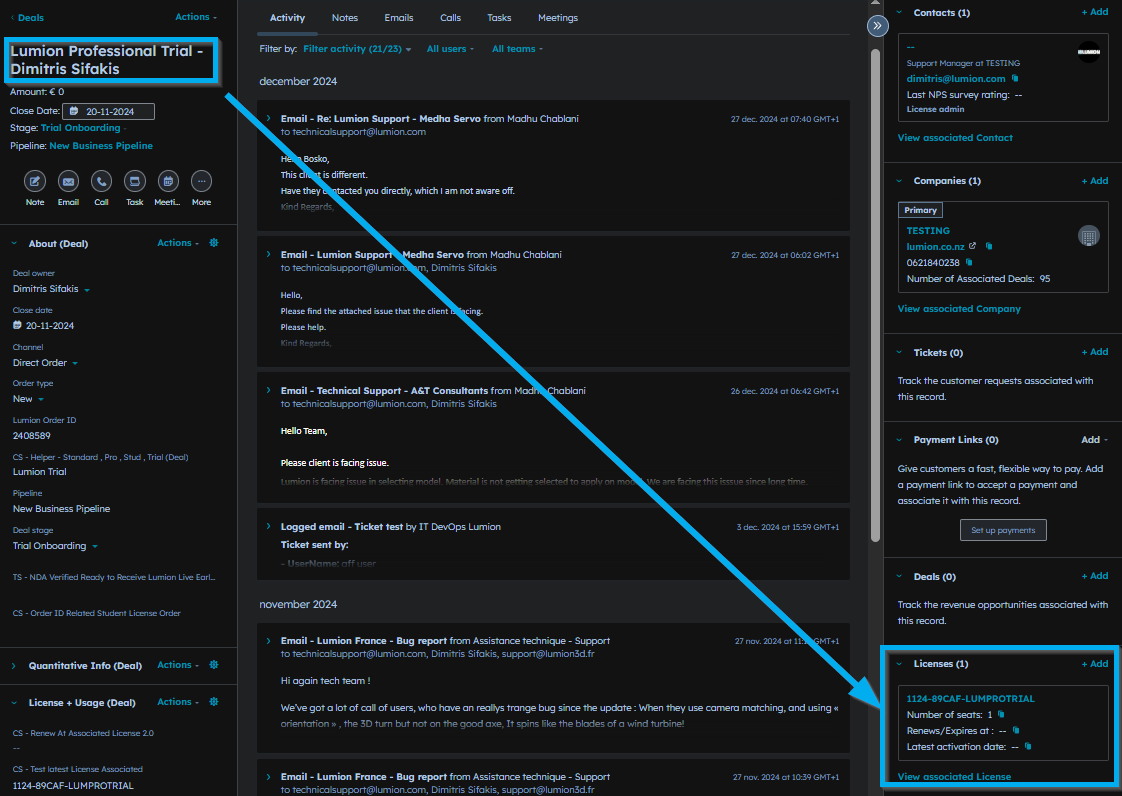This screenshot has height=796, width=1122.
Task: Click the Task action icon
Action: coord(134,181)
